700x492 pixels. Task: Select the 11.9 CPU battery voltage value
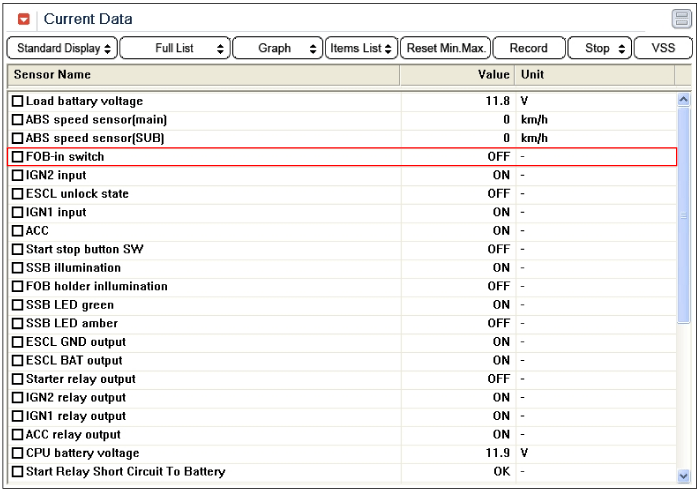click(x=497, y=453)
